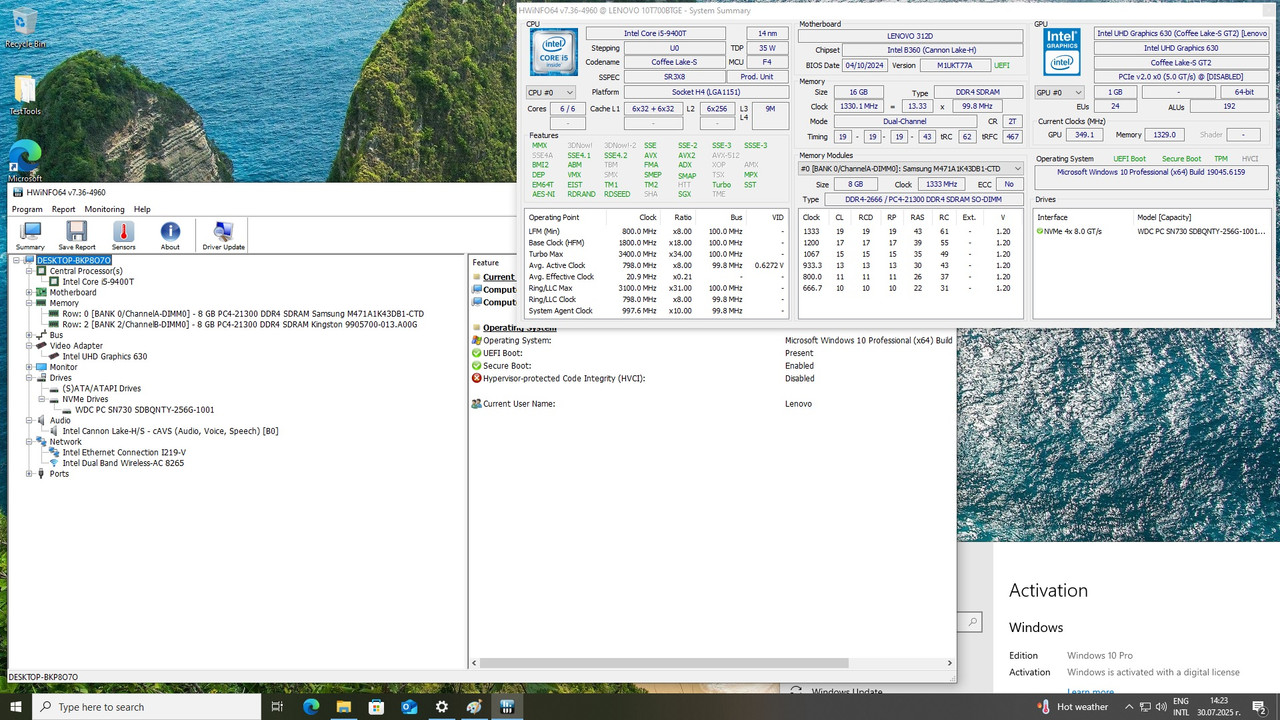Show hidden tray icons chevron
The image size is (1280, 720).
[x=1130, y=706]
